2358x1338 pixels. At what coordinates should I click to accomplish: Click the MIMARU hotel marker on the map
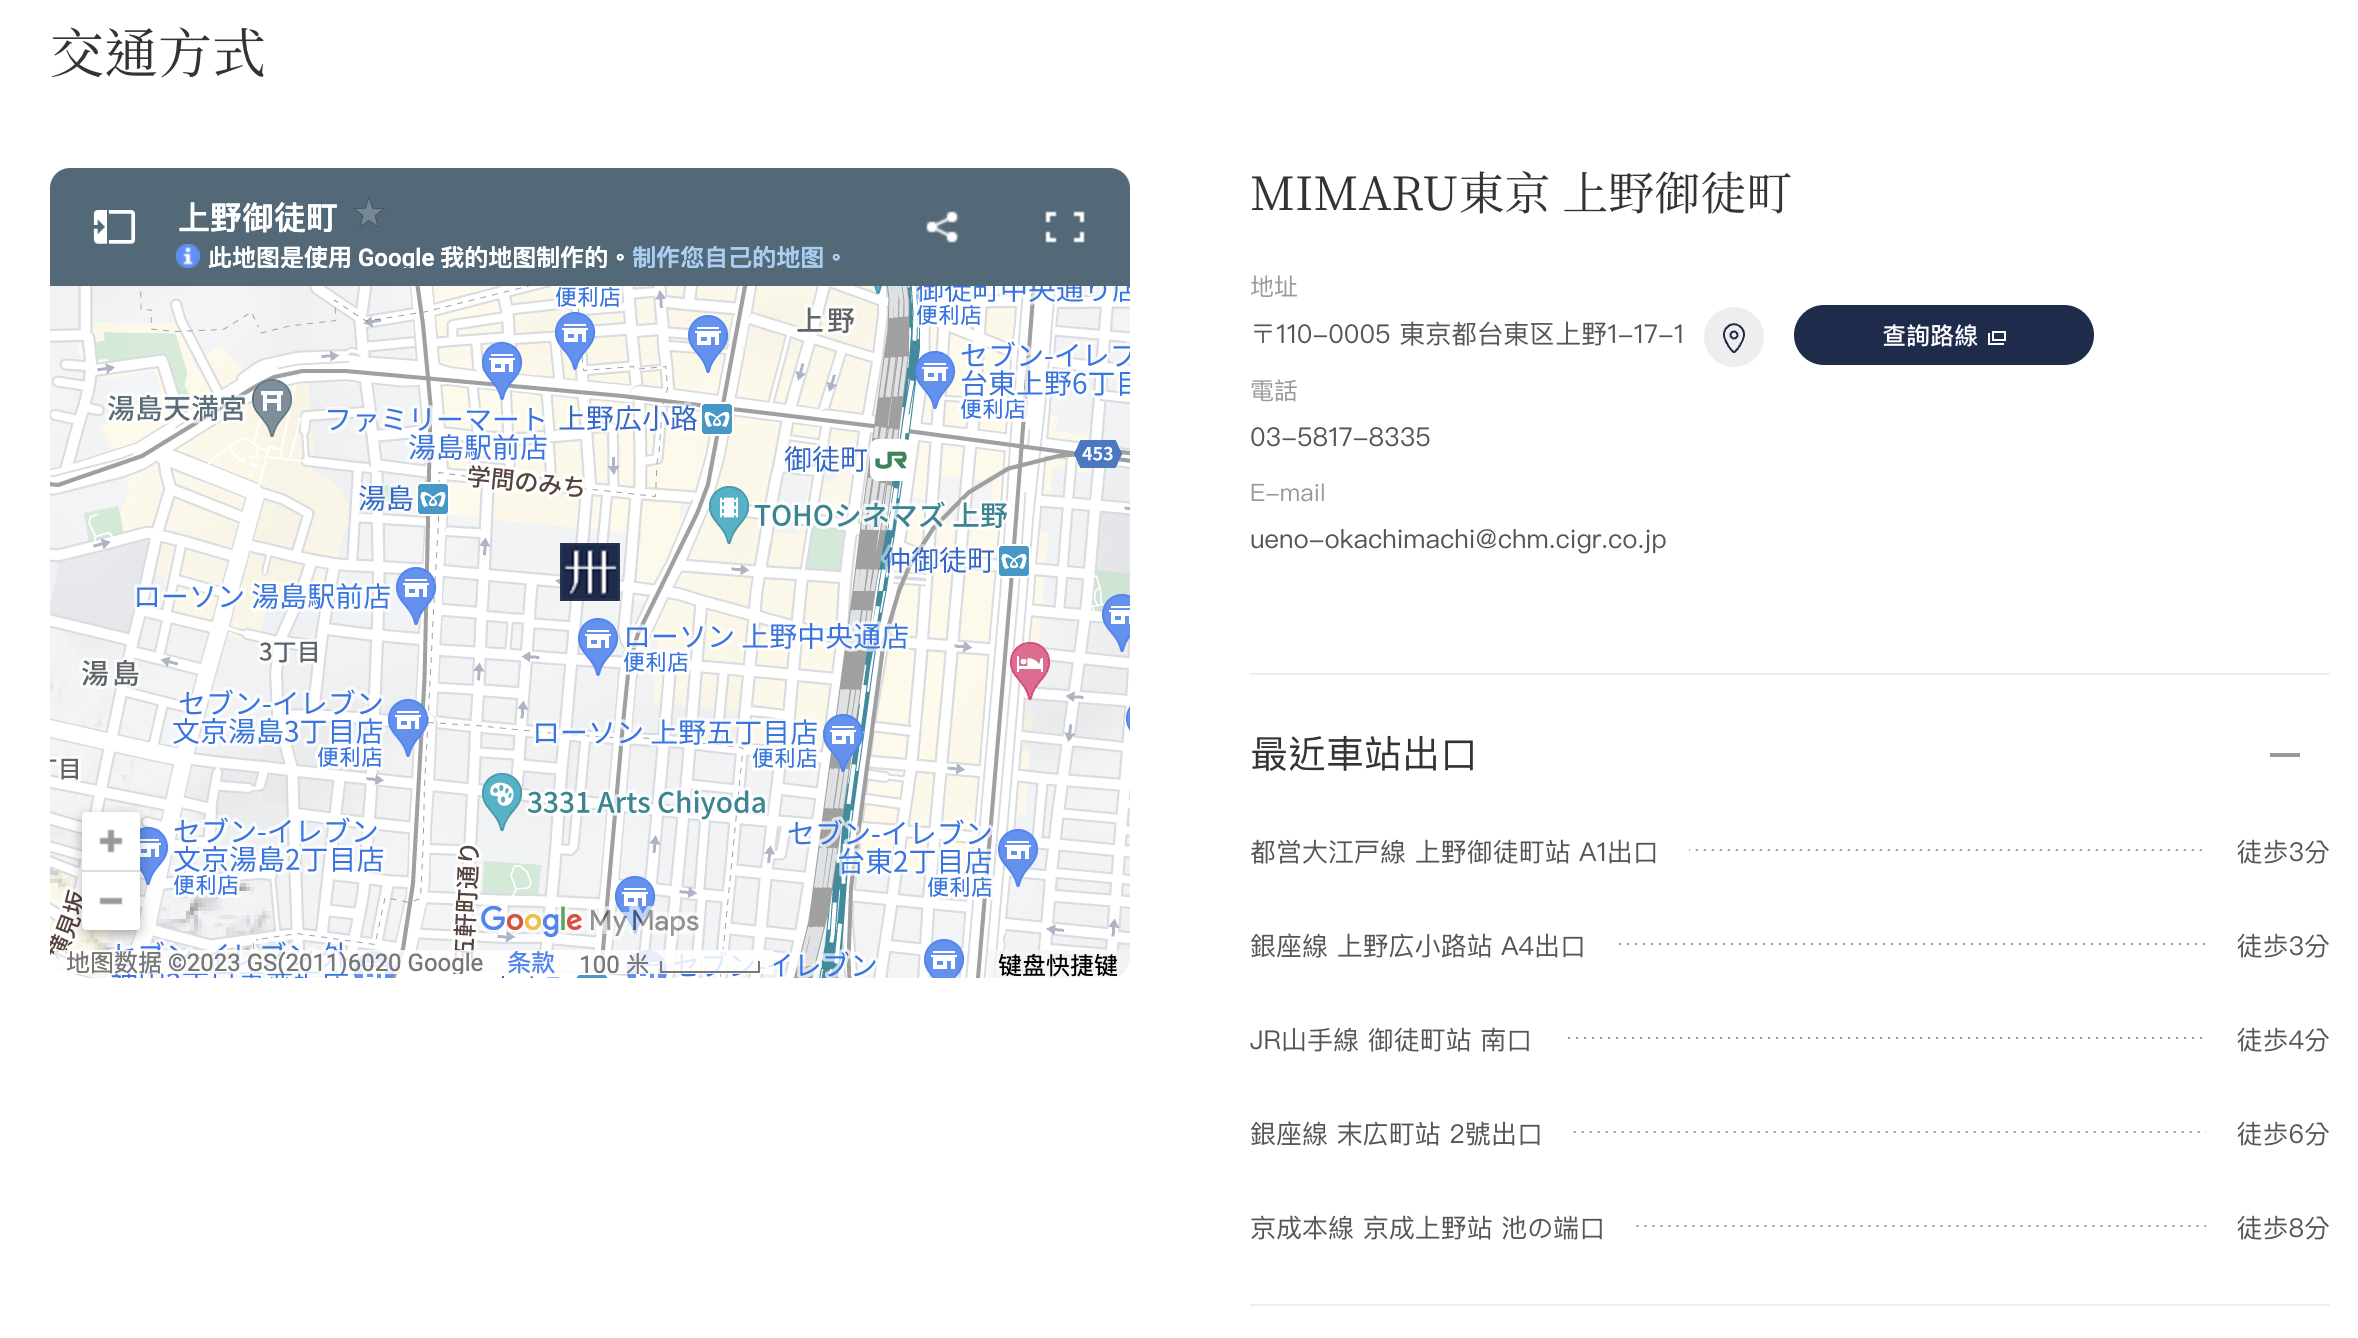coord(590,572)
